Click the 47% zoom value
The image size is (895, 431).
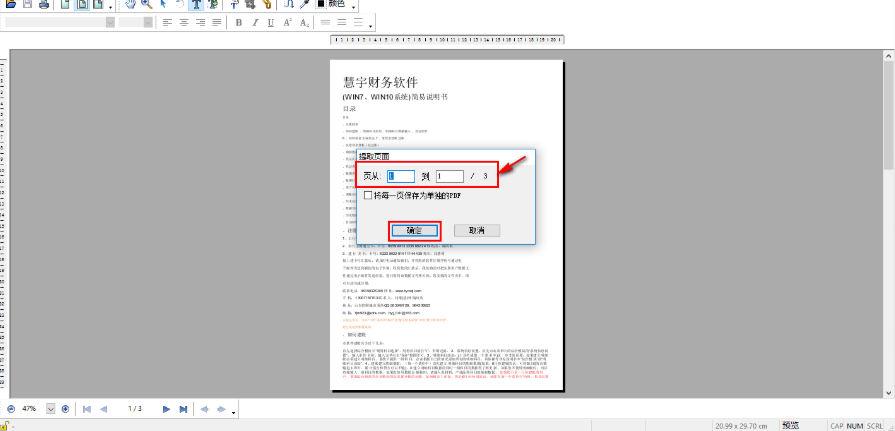pyautogui.click(x=29, y=409)
